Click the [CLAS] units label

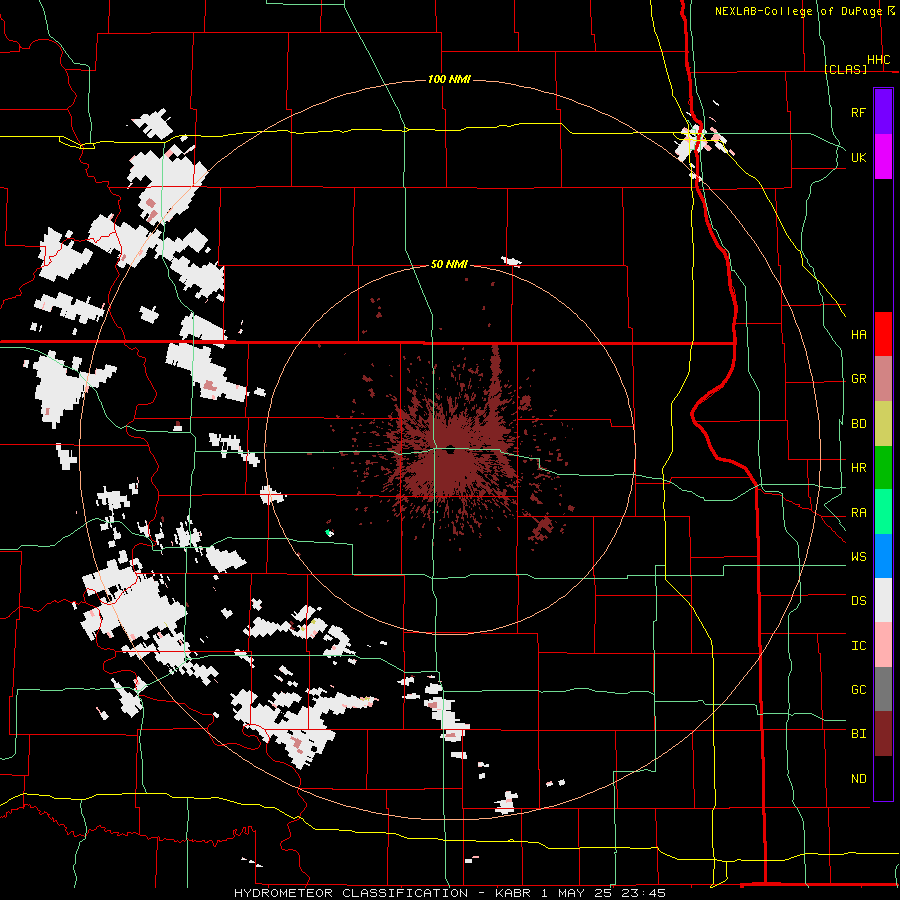coord(845,69)
